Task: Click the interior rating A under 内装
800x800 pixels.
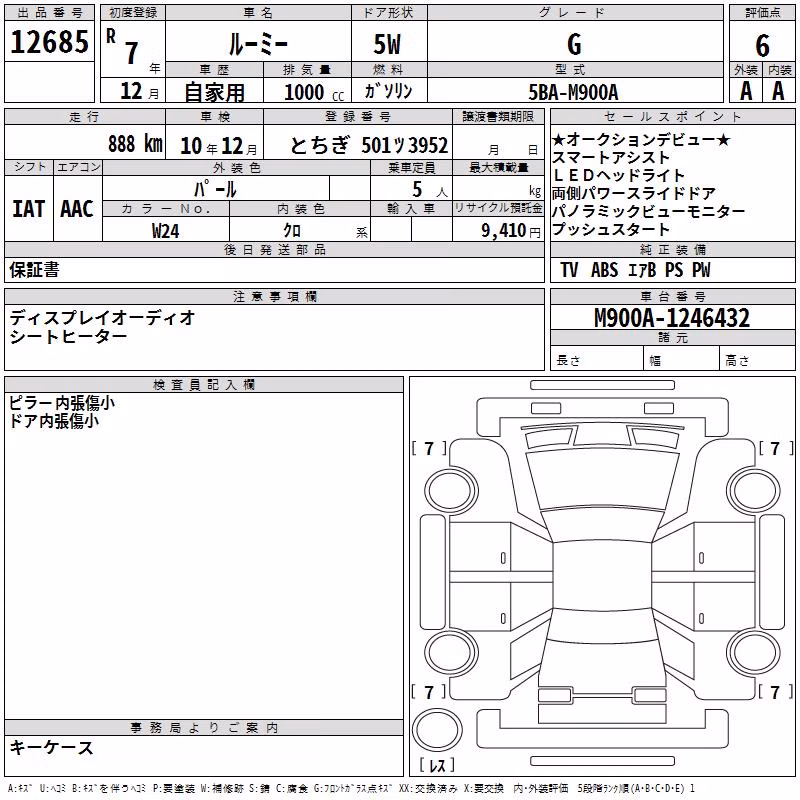Action: click(x=778, y=91)
